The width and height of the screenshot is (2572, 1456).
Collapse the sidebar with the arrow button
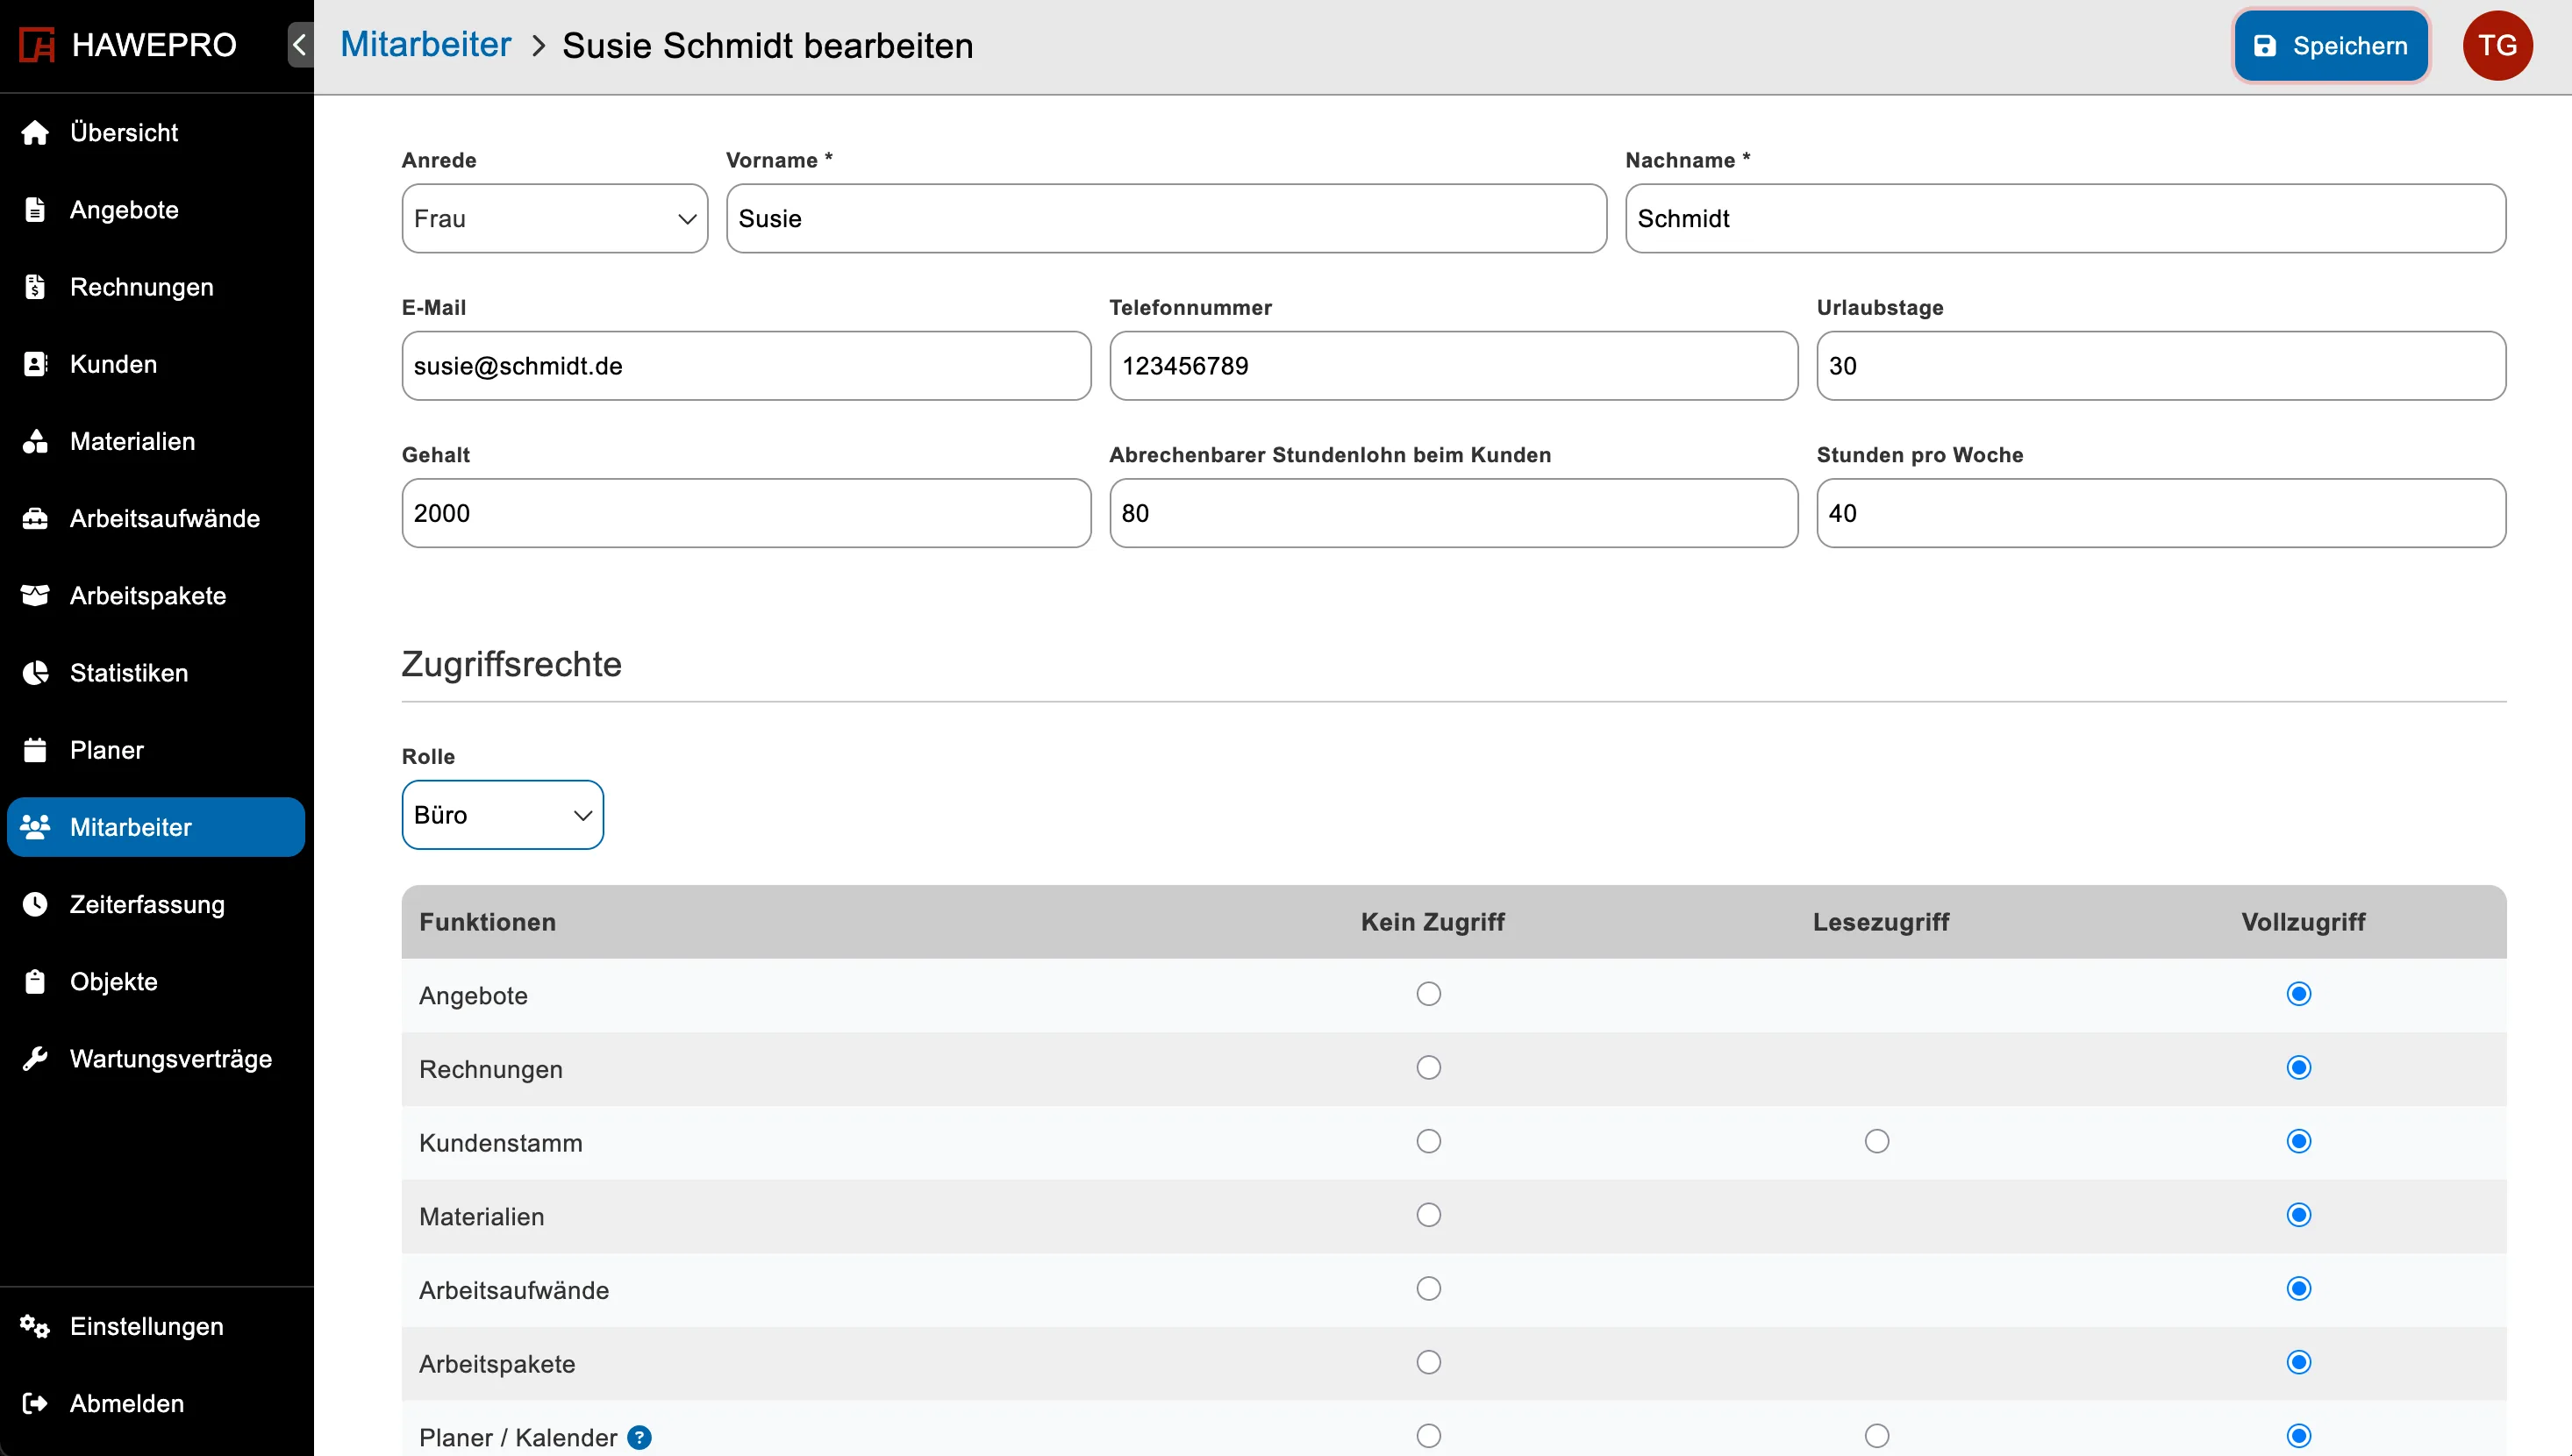pos(299,45)
